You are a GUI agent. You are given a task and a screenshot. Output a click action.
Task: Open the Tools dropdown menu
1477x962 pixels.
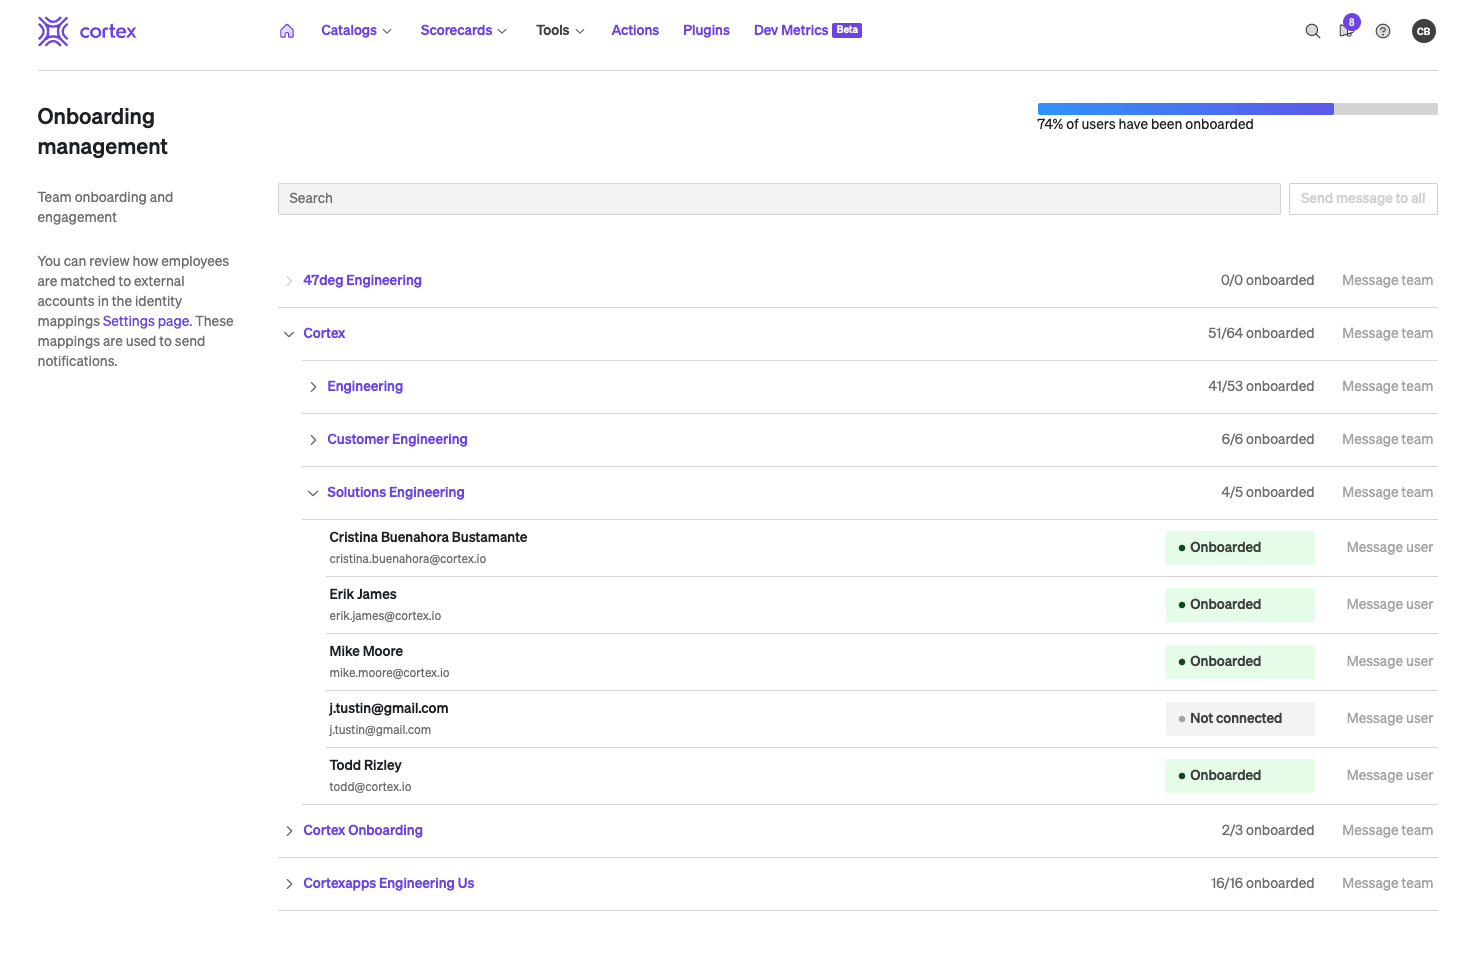560,31
